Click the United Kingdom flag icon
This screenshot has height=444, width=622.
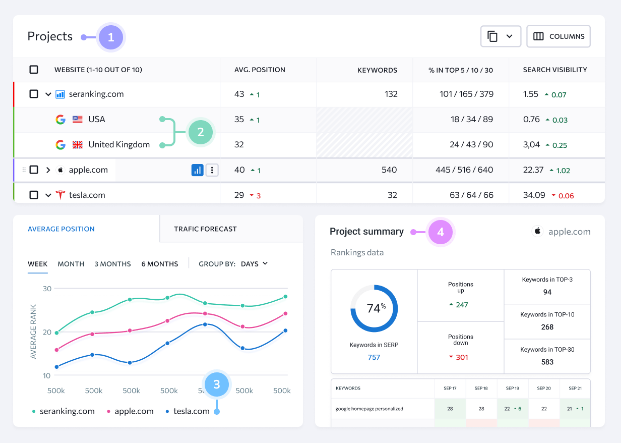(77, 145)
